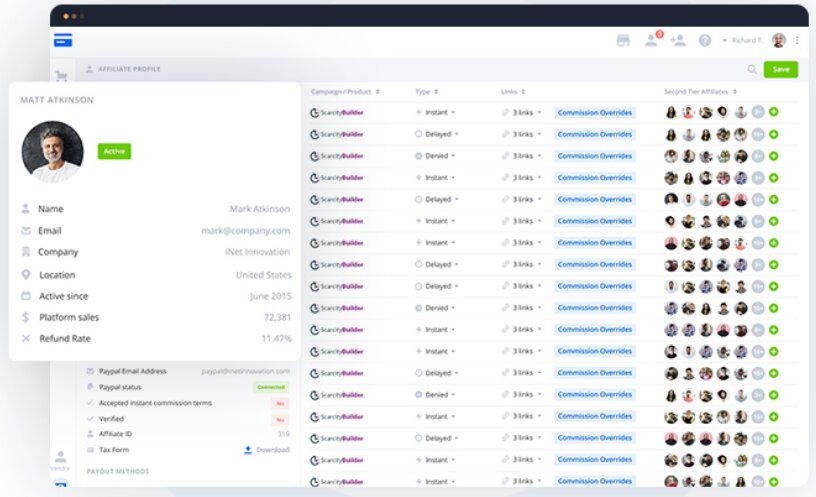Click the Connected Paypal status badge

coord(271,387)
